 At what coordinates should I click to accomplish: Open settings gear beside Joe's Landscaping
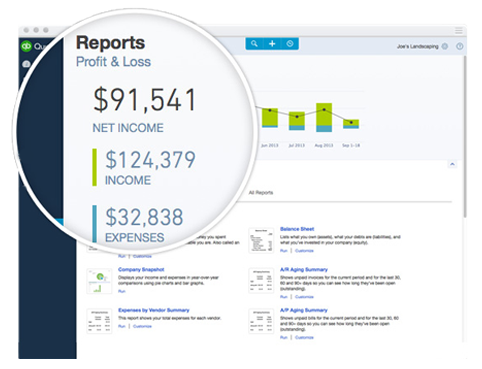[445, 46]
